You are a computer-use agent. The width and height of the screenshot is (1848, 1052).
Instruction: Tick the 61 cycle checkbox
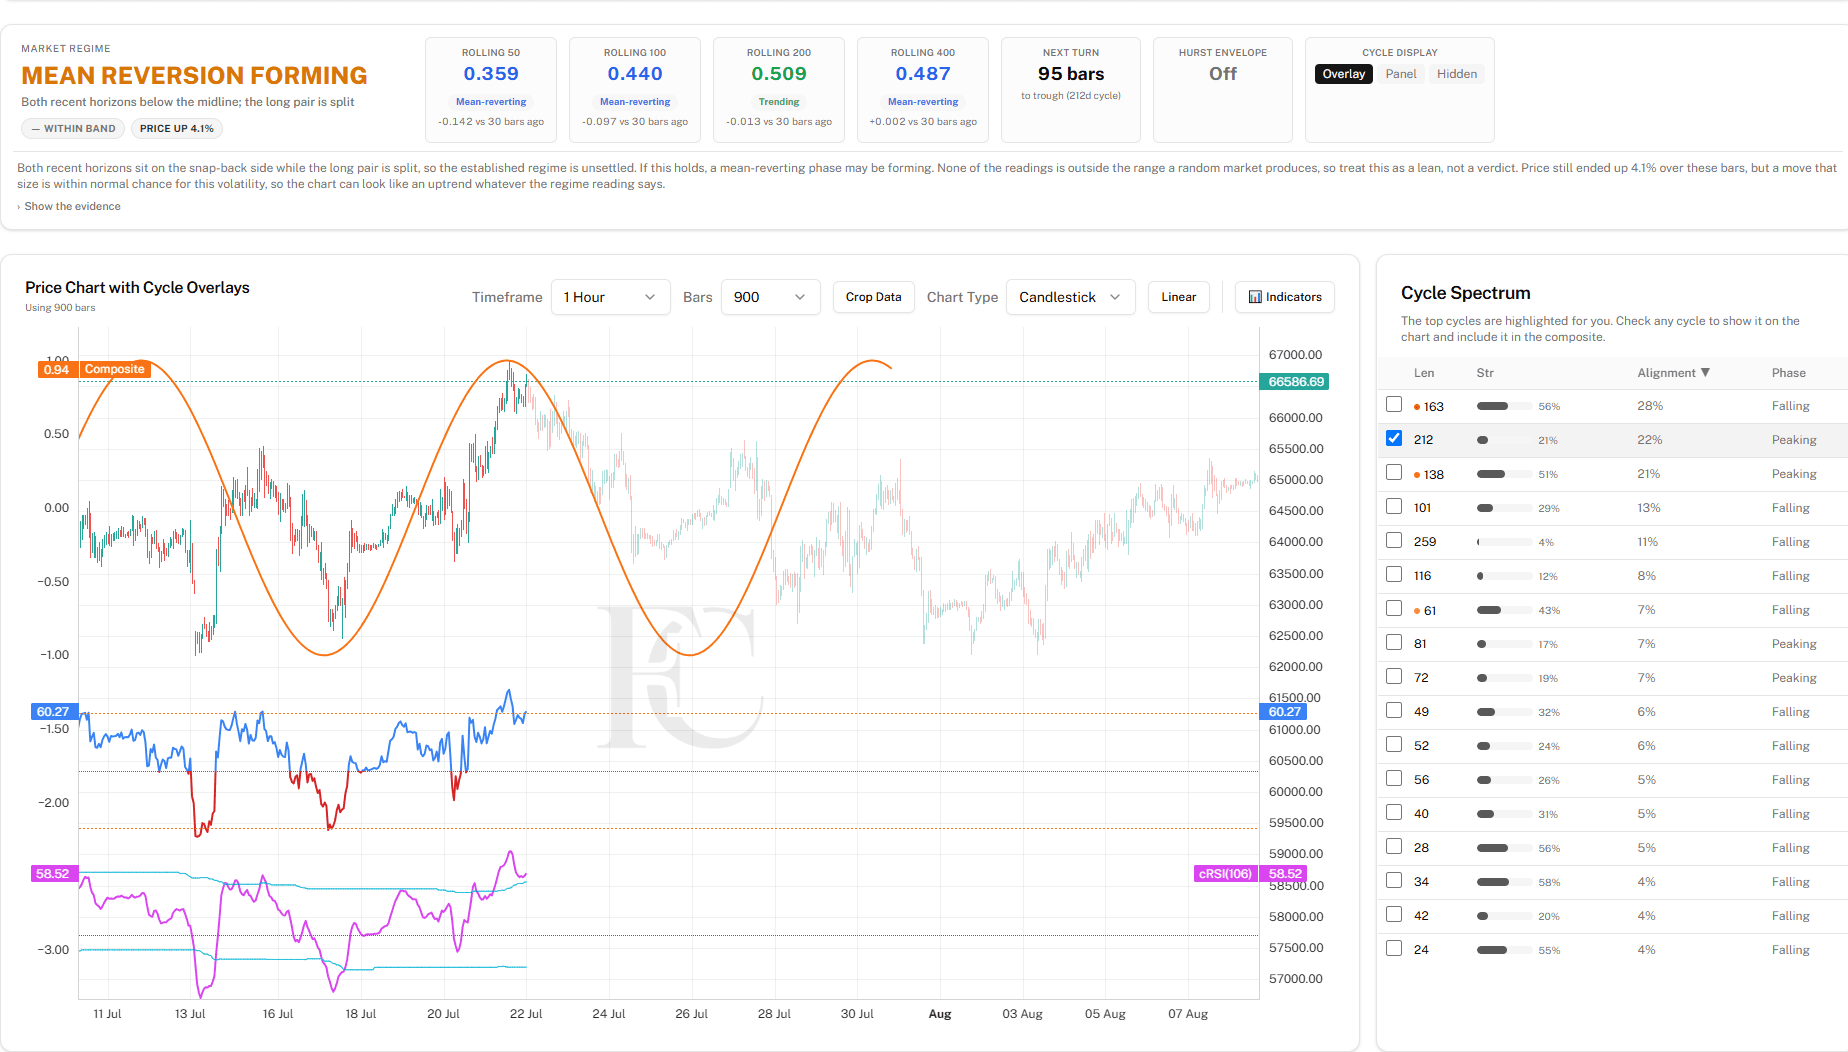[1394, 609]
